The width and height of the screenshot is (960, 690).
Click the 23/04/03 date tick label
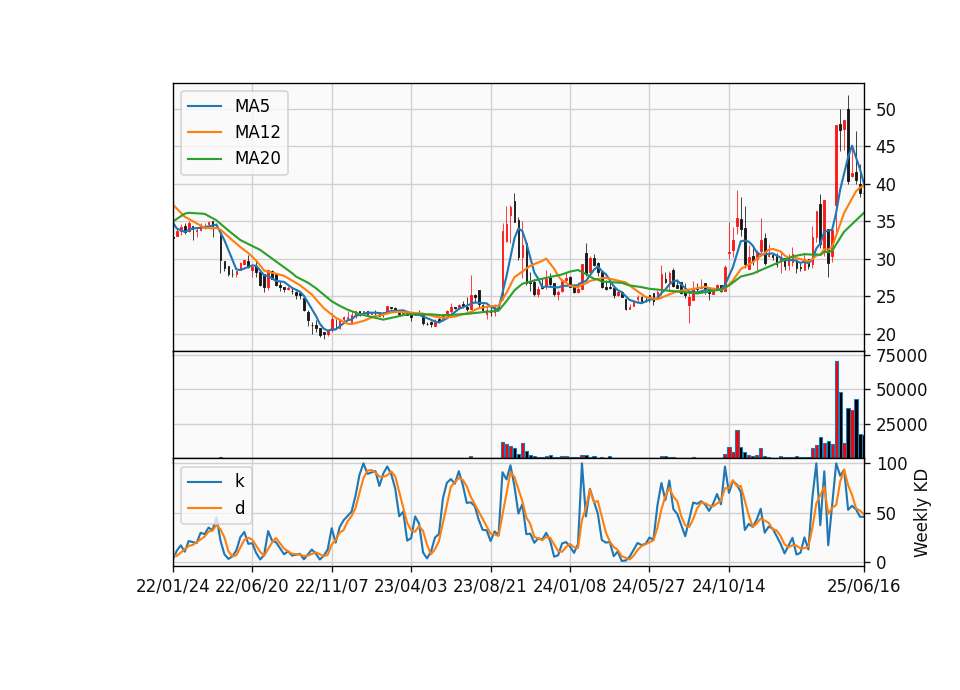[411, 586]
